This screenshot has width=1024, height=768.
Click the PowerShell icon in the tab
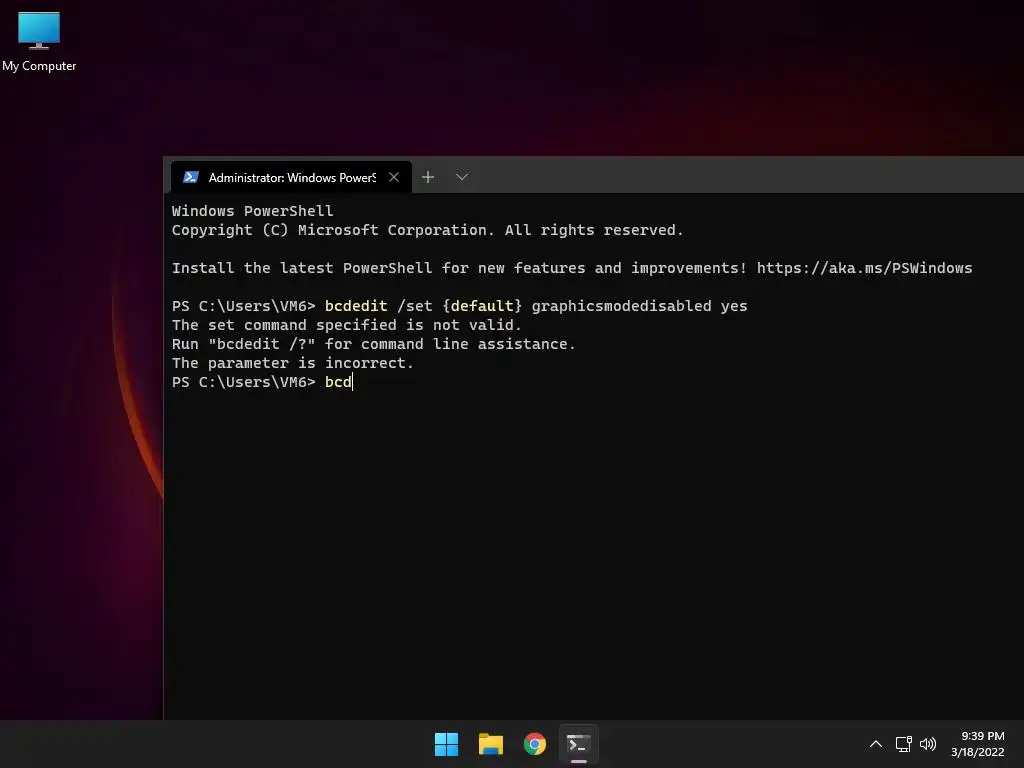191,177
